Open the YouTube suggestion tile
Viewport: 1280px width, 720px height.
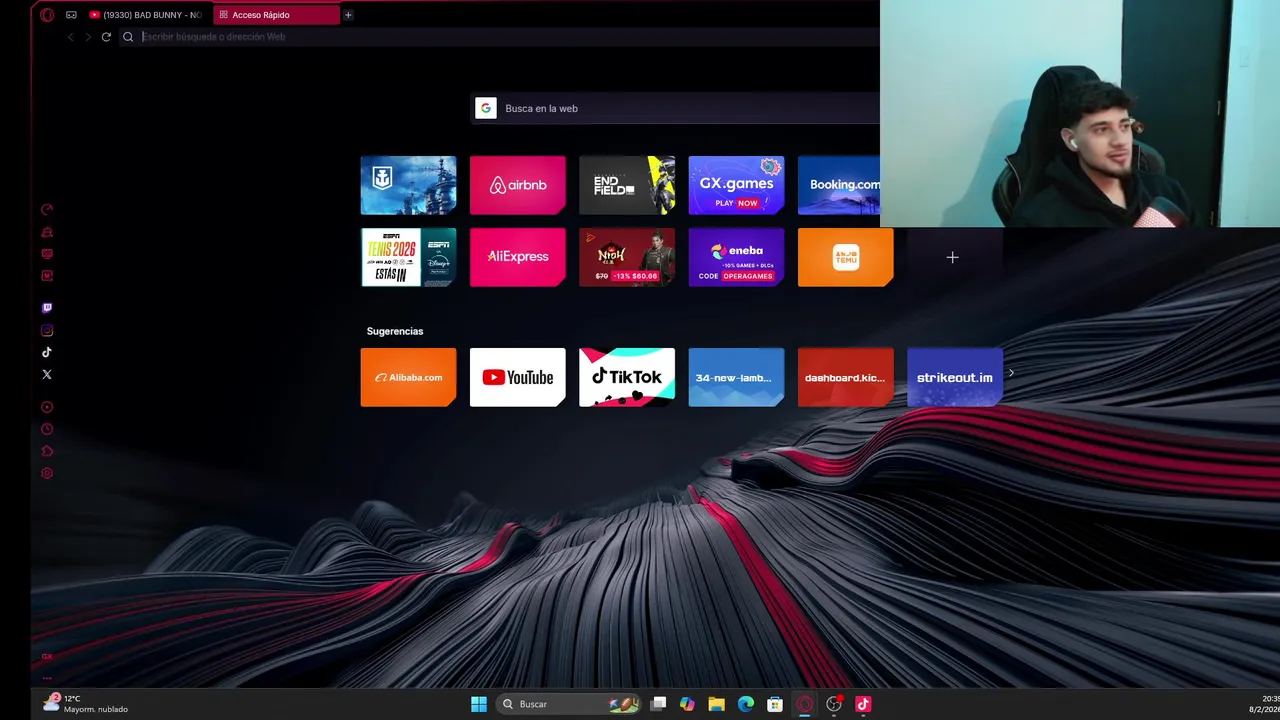point(517,377)
